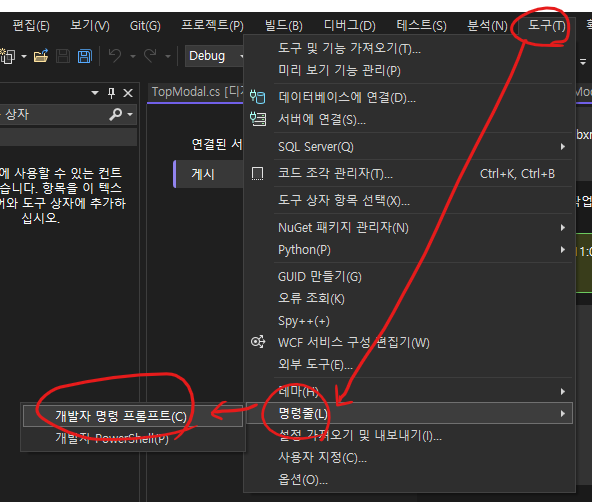Expand the NuGet package manager arrow
Viewport: 592px width, 502px height.
(563, 228)
